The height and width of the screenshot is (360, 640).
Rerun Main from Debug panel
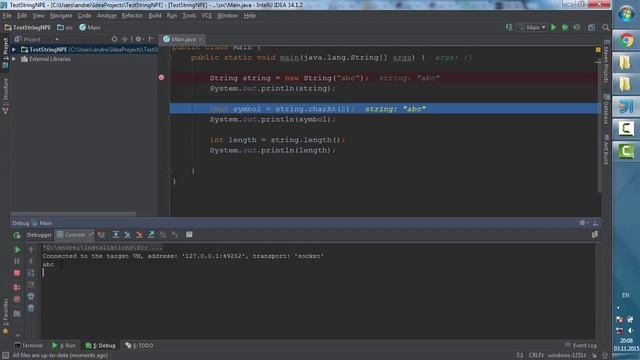tap(17, 235)
